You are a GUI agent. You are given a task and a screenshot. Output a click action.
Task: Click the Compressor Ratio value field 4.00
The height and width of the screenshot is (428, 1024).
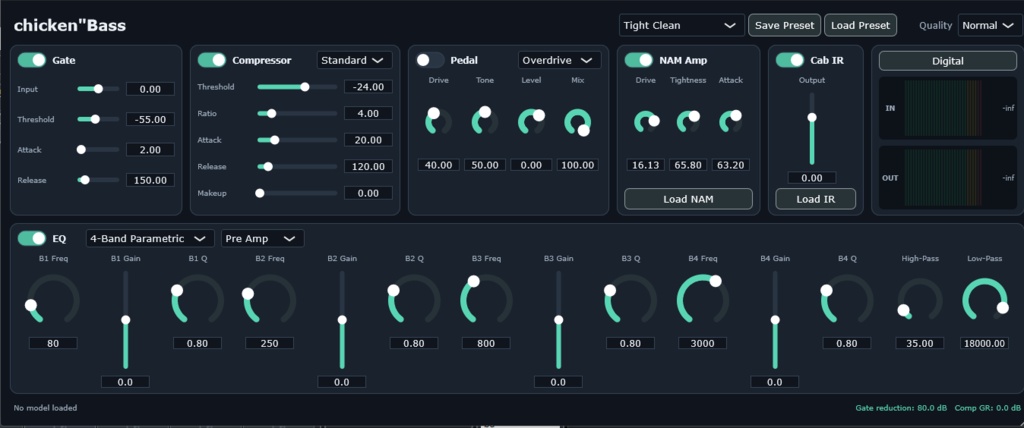click(x=368, y=114)
